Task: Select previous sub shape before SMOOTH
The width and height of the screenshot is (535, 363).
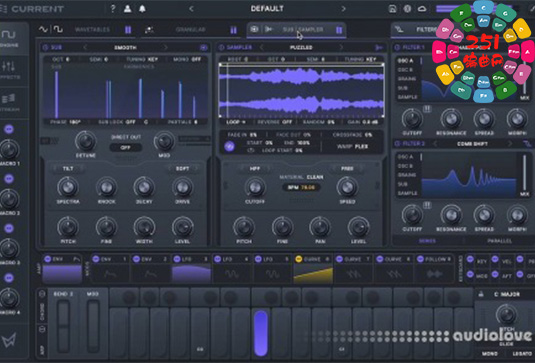Action: 85,47
